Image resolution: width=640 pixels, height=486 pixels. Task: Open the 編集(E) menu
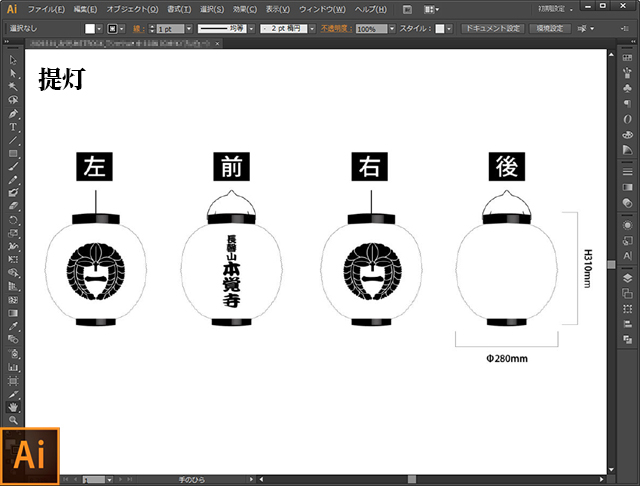(85, 9)
